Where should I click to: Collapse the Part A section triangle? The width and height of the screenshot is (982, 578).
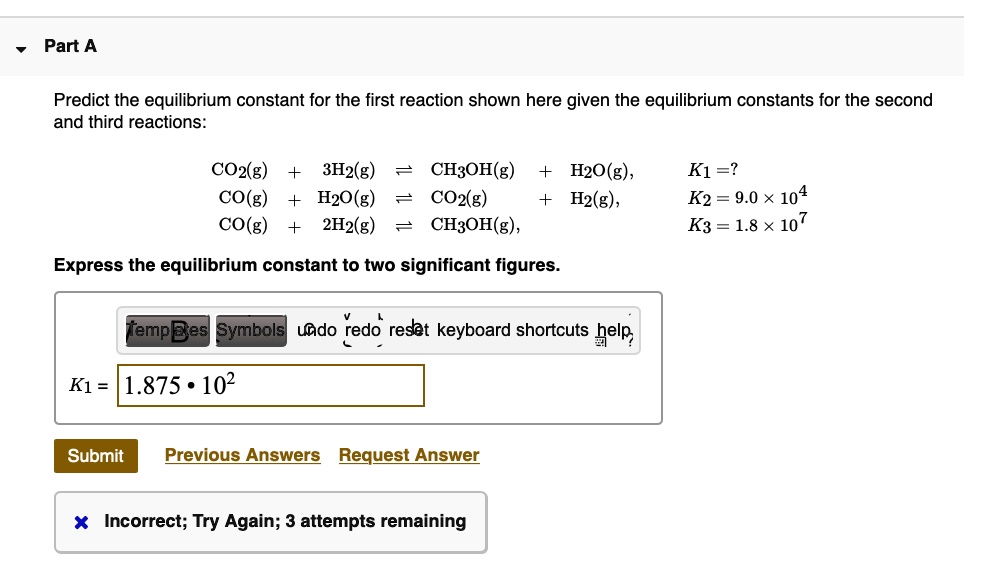[x=20, y=47]
